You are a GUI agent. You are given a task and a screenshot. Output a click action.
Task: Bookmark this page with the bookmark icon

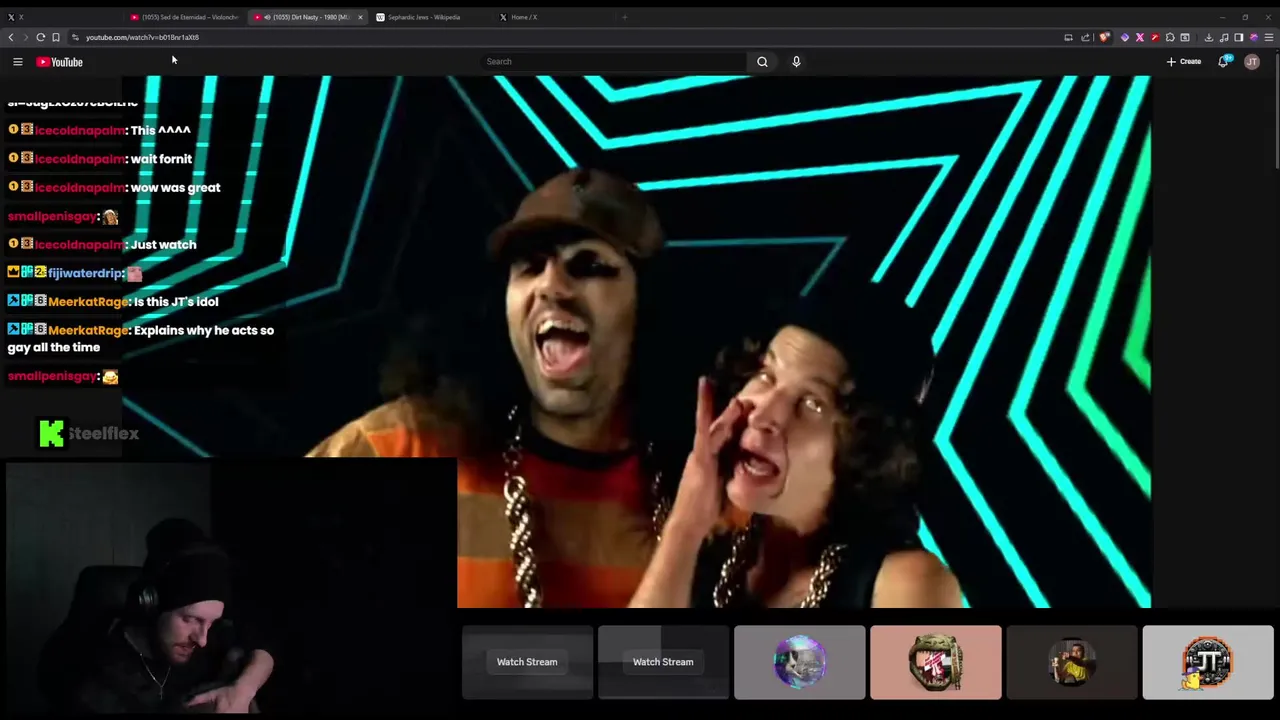tap(56, 37)
